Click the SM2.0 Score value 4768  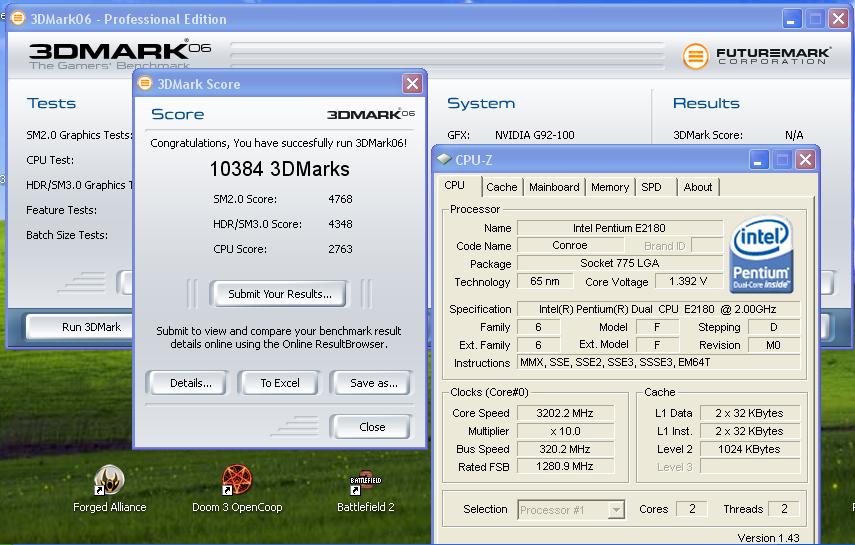[340, 199]
